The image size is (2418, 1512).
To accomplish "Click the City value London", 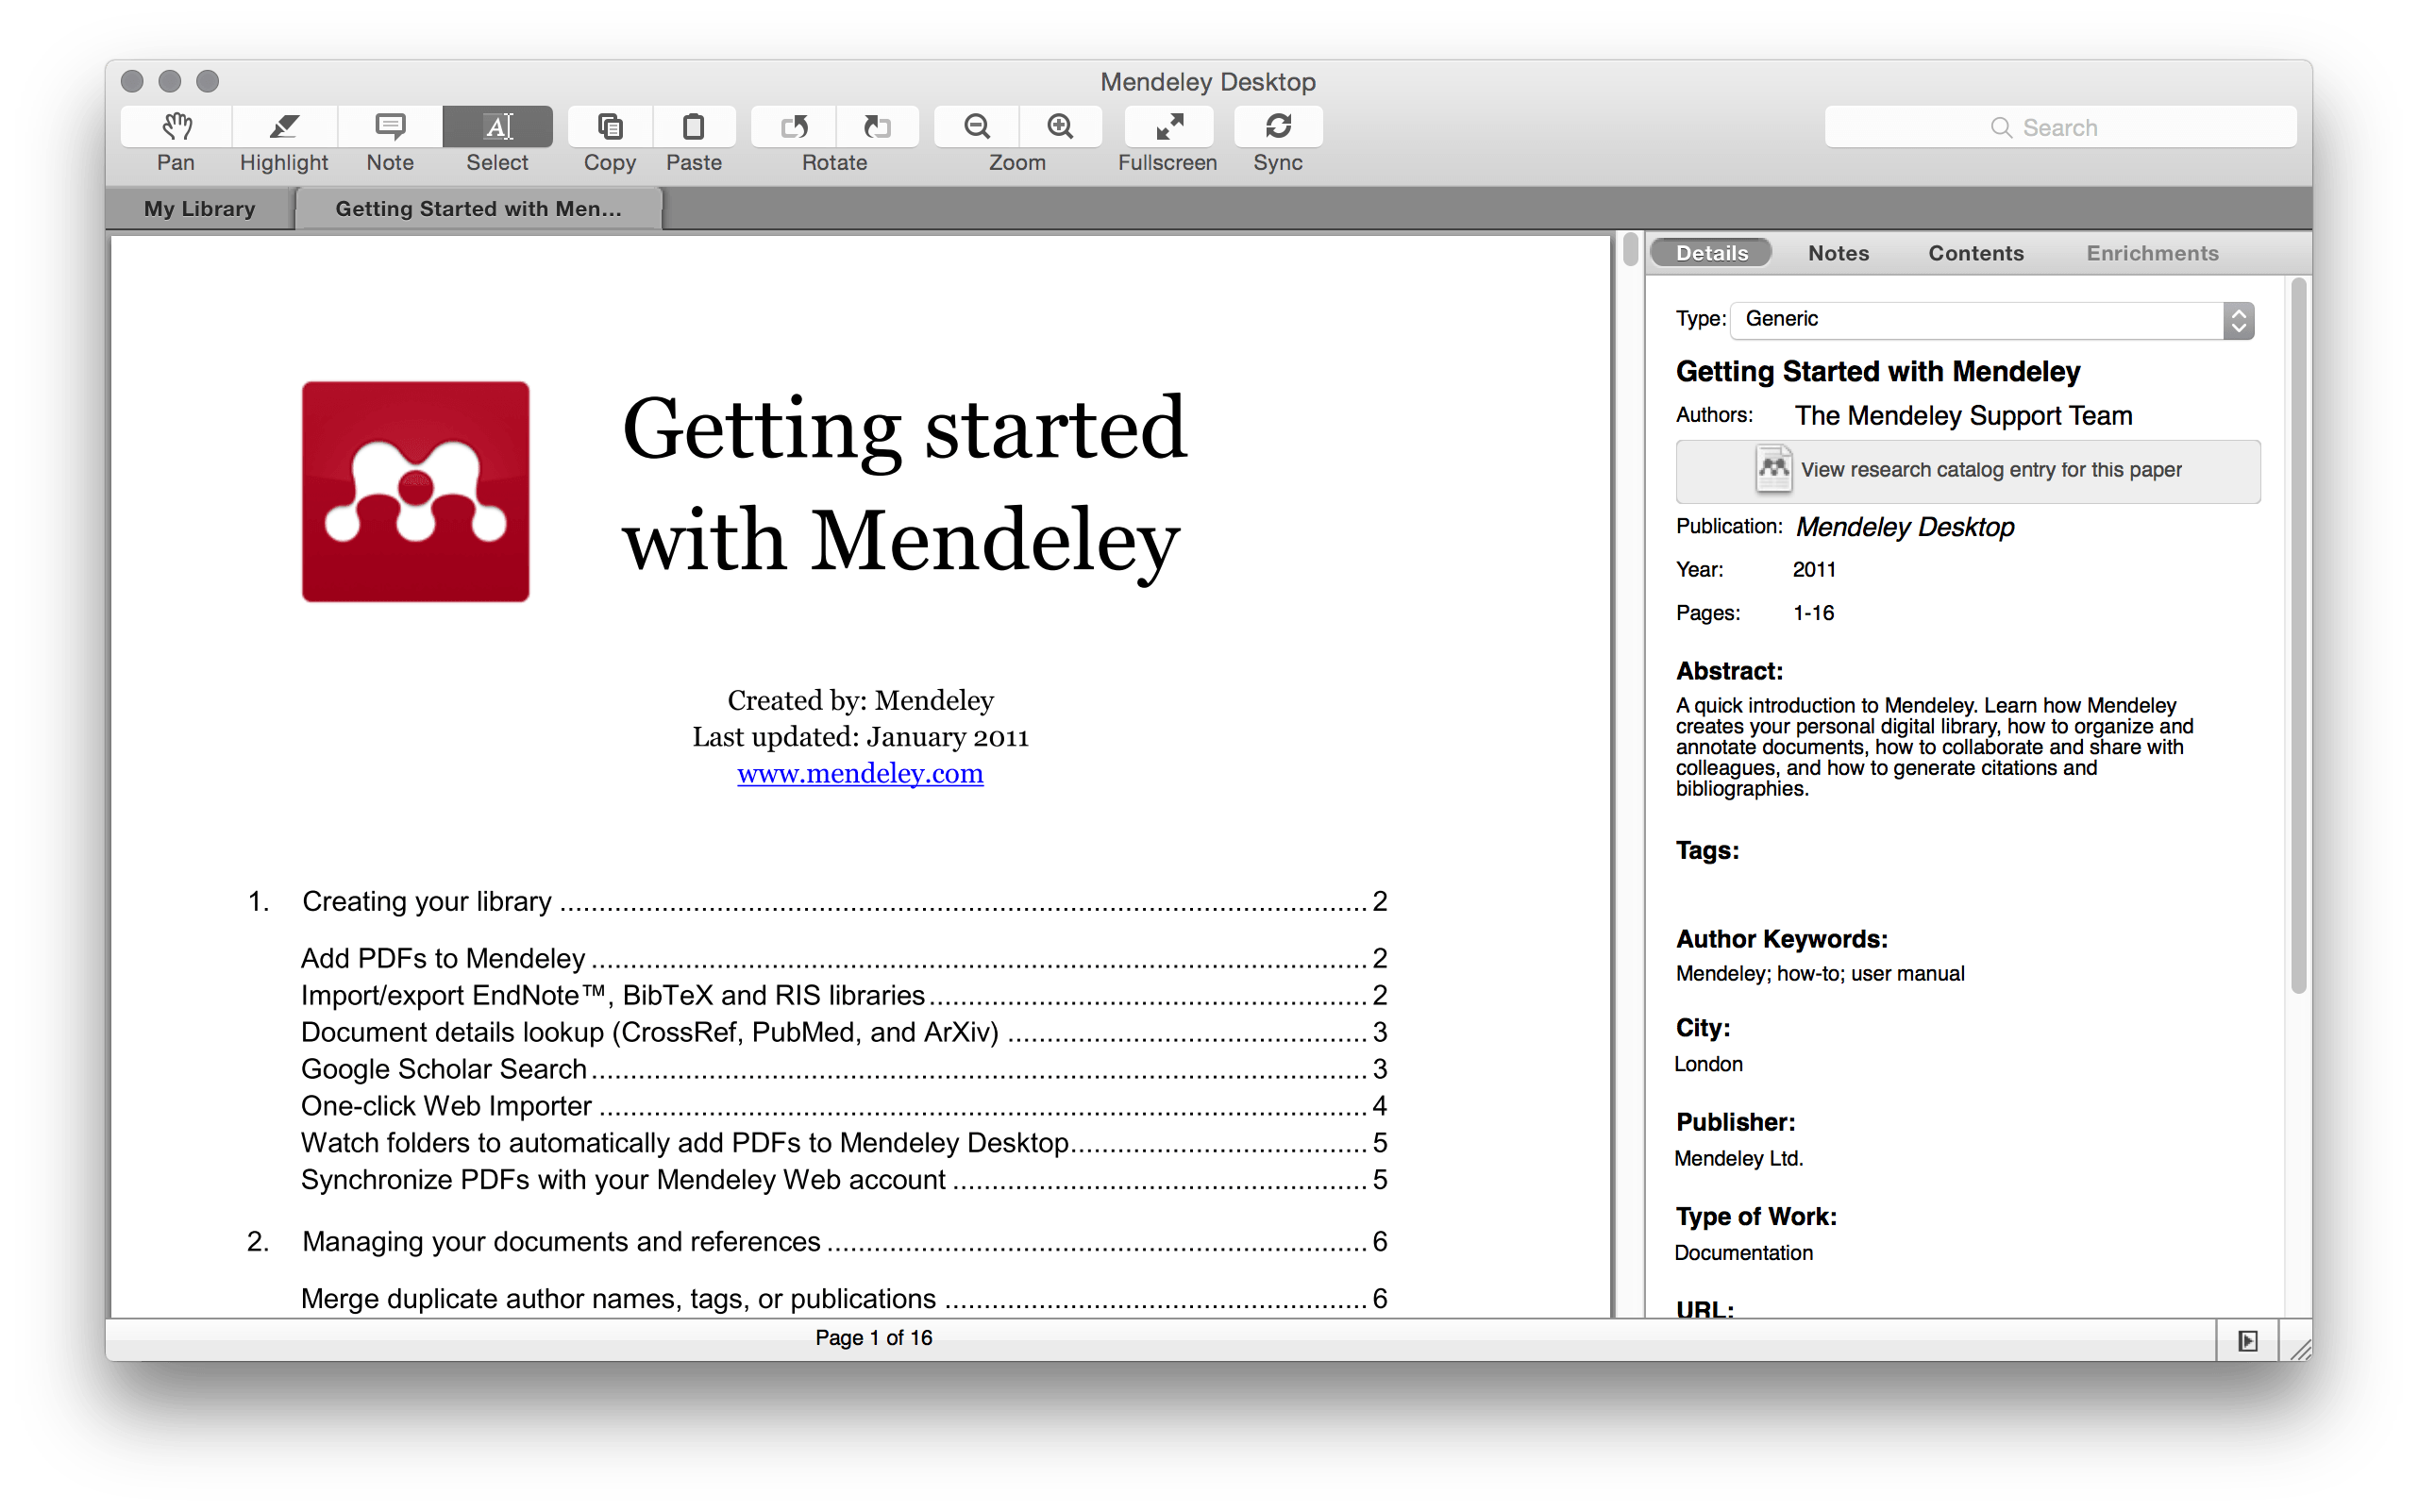I will pyautogui.click(x=1708, y=1064).
